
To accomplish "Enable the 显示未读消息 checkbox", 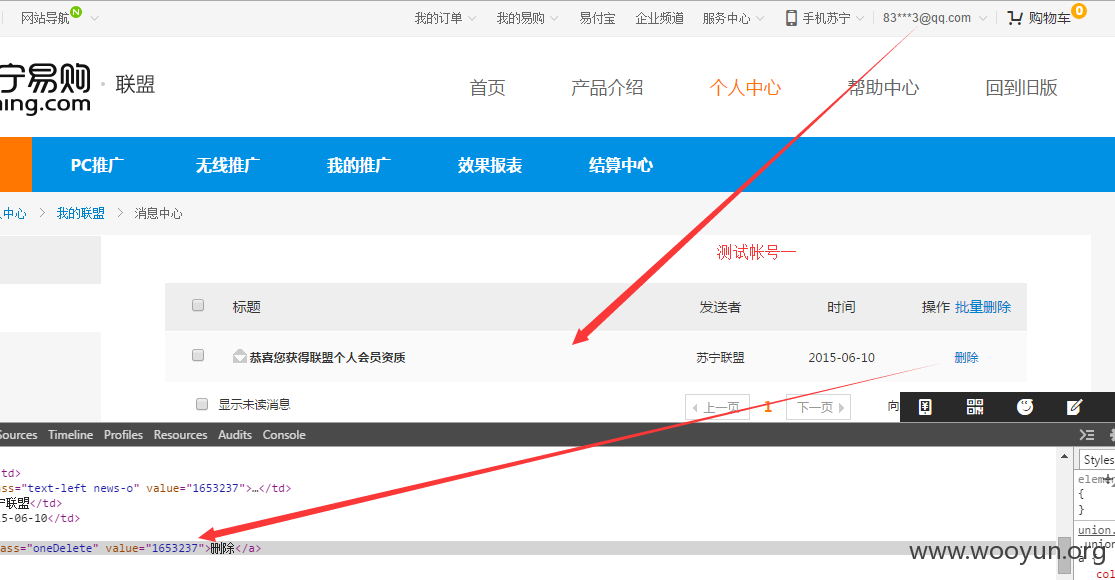I will pos(202,404).
